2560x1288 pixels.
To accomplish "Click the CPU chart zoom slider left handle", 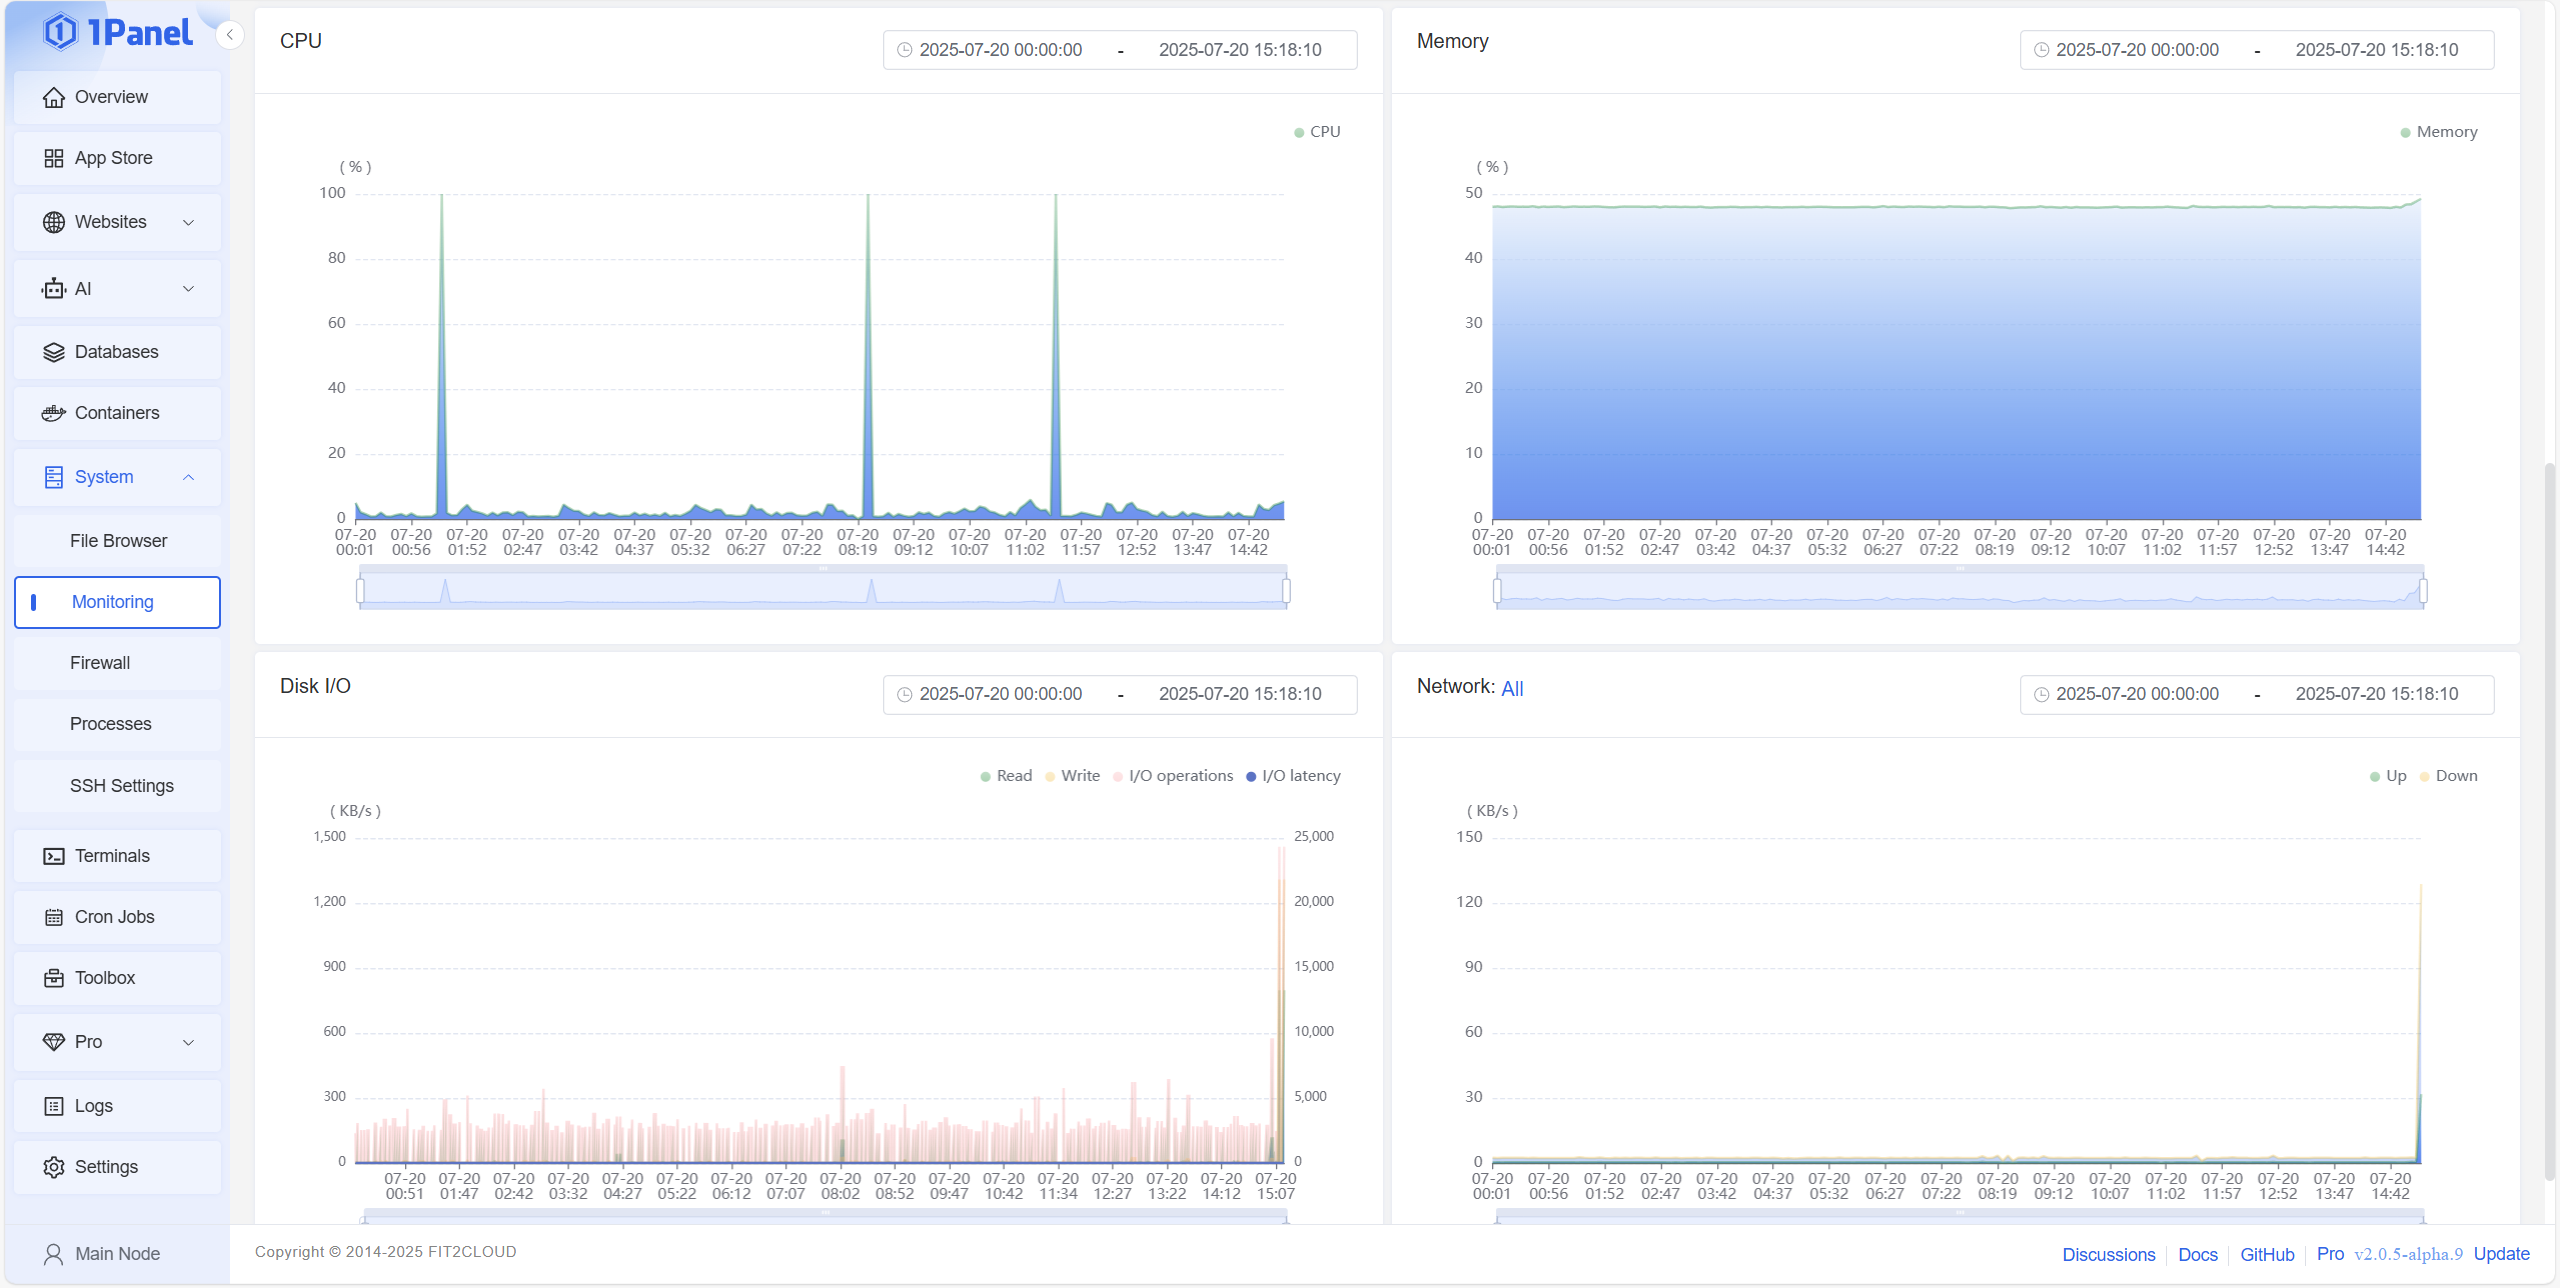I will 360,591.
